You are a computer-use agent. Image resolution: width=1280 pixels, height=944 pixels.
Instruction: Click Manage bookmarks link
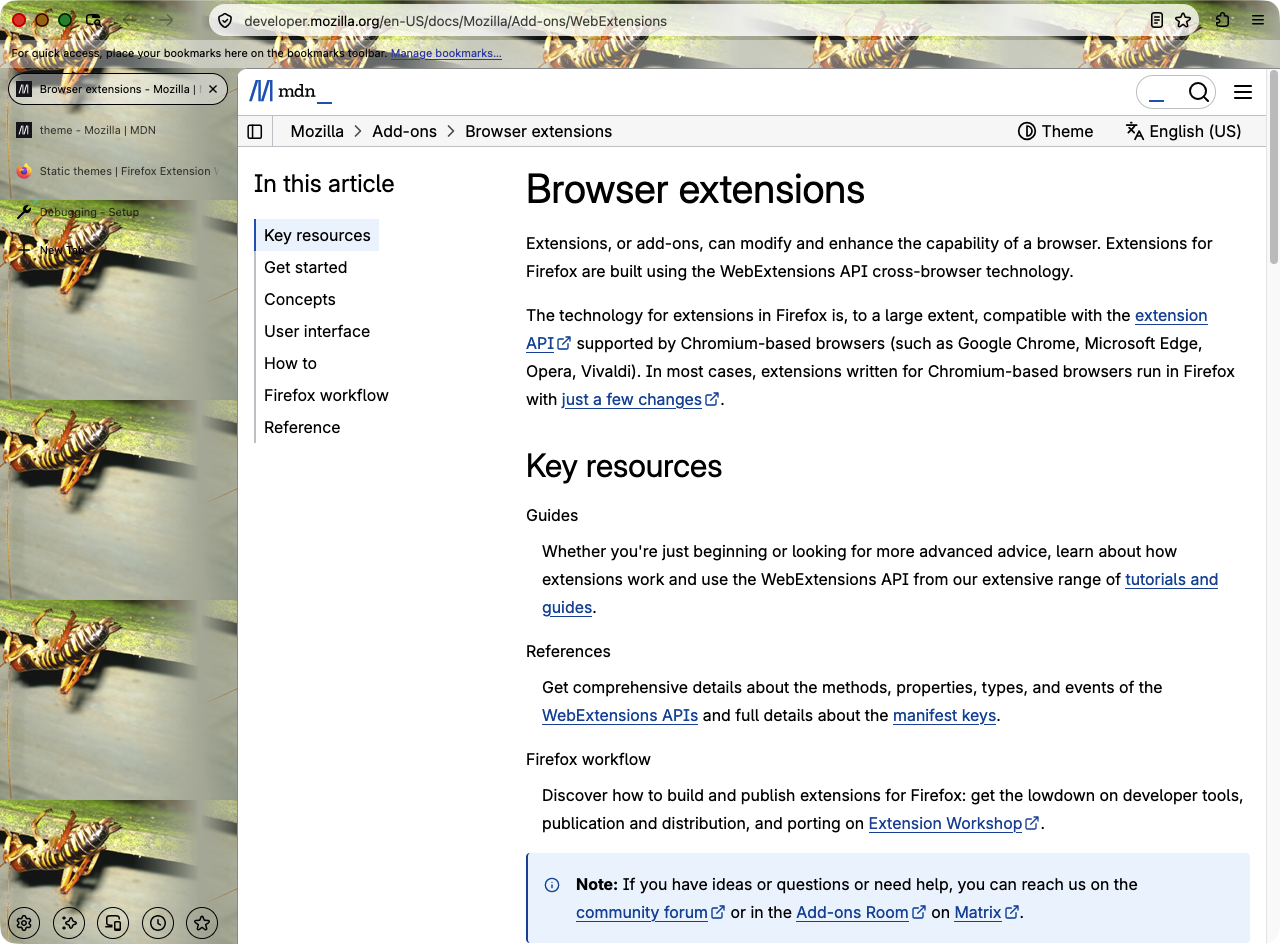446,53
